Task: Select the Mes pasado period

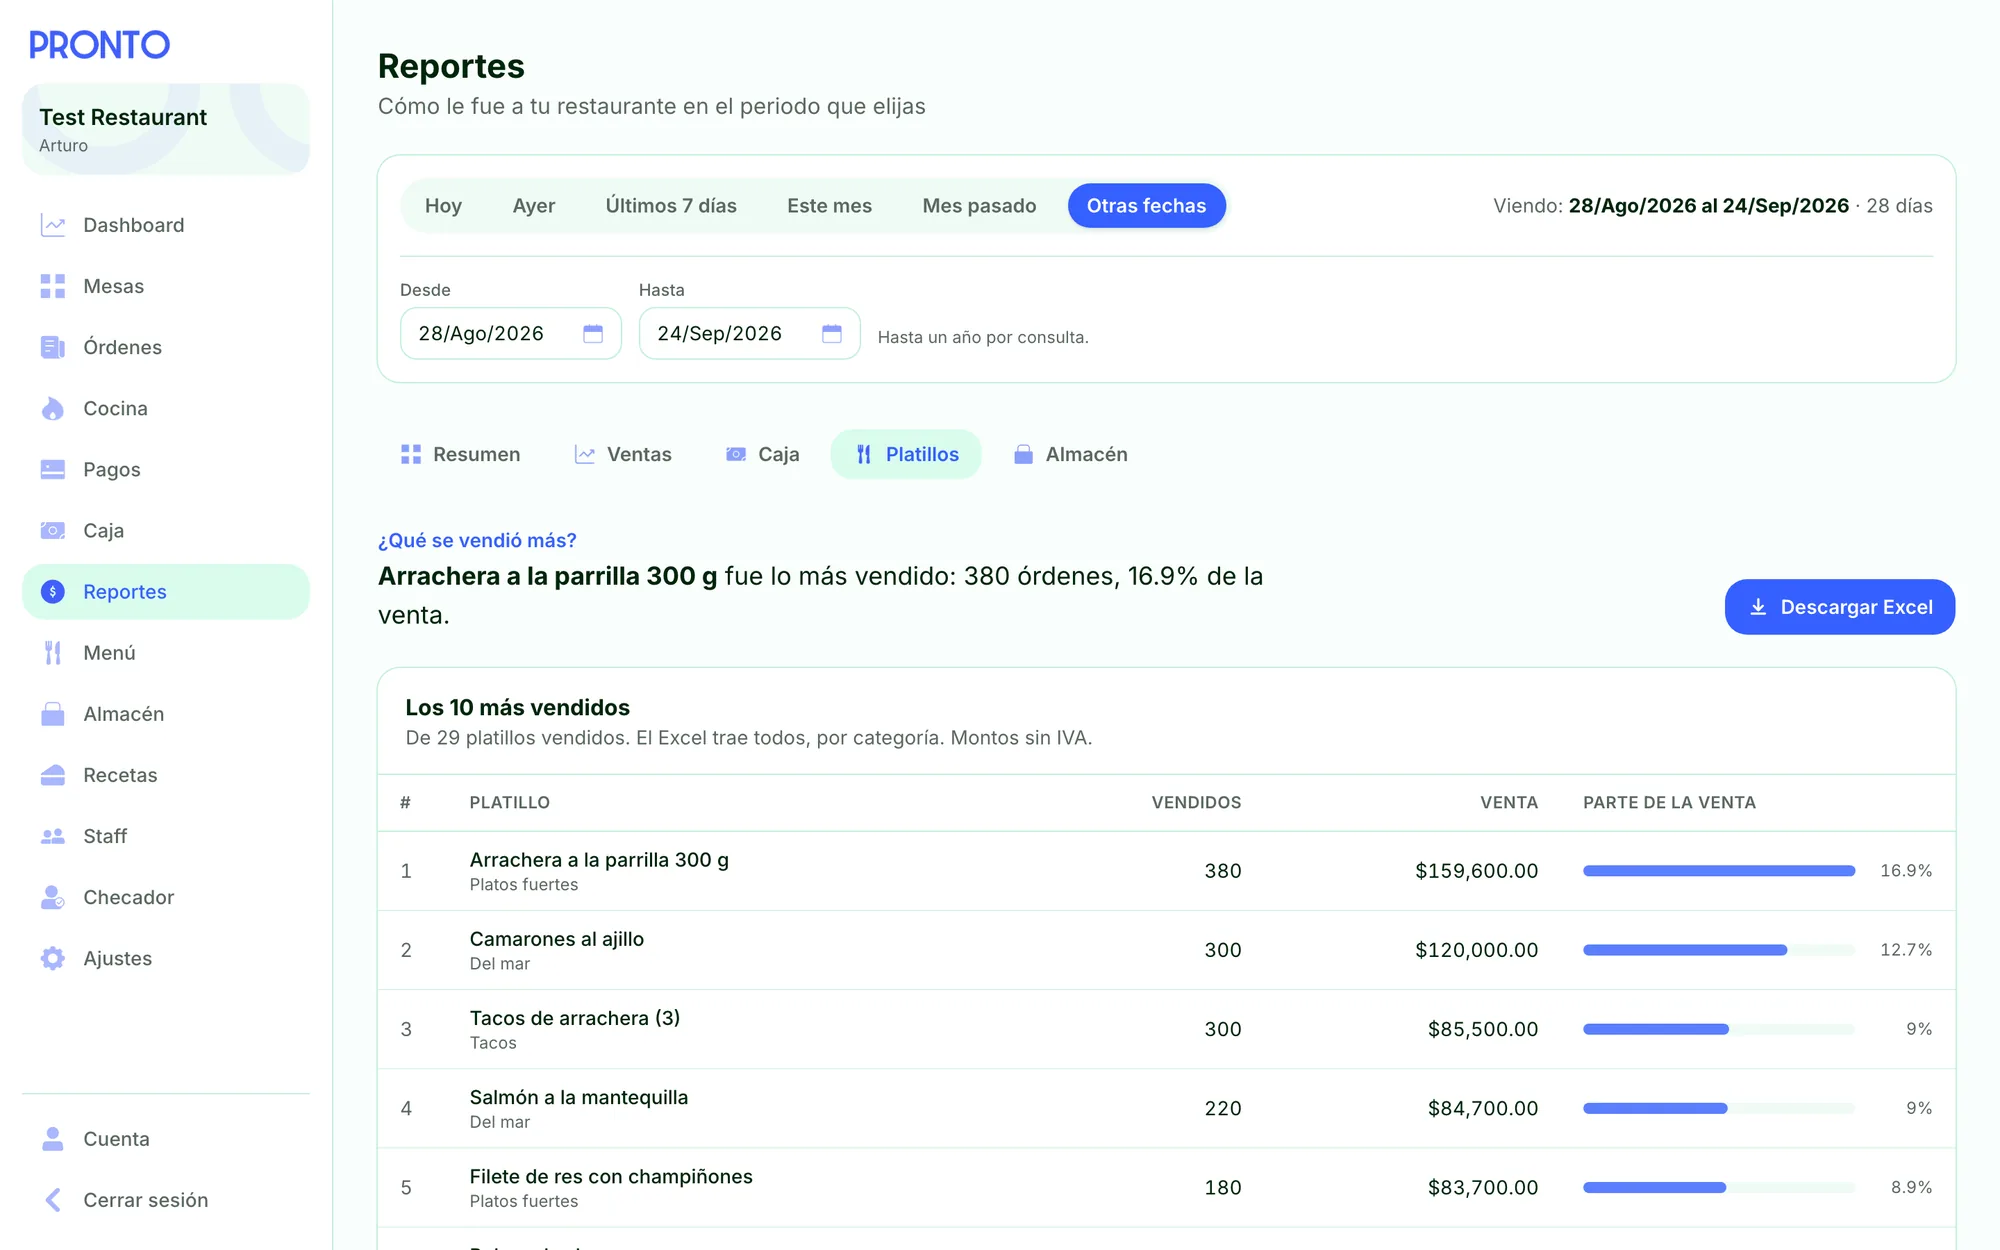Action: pyautogui.click(x=979, y=205)
